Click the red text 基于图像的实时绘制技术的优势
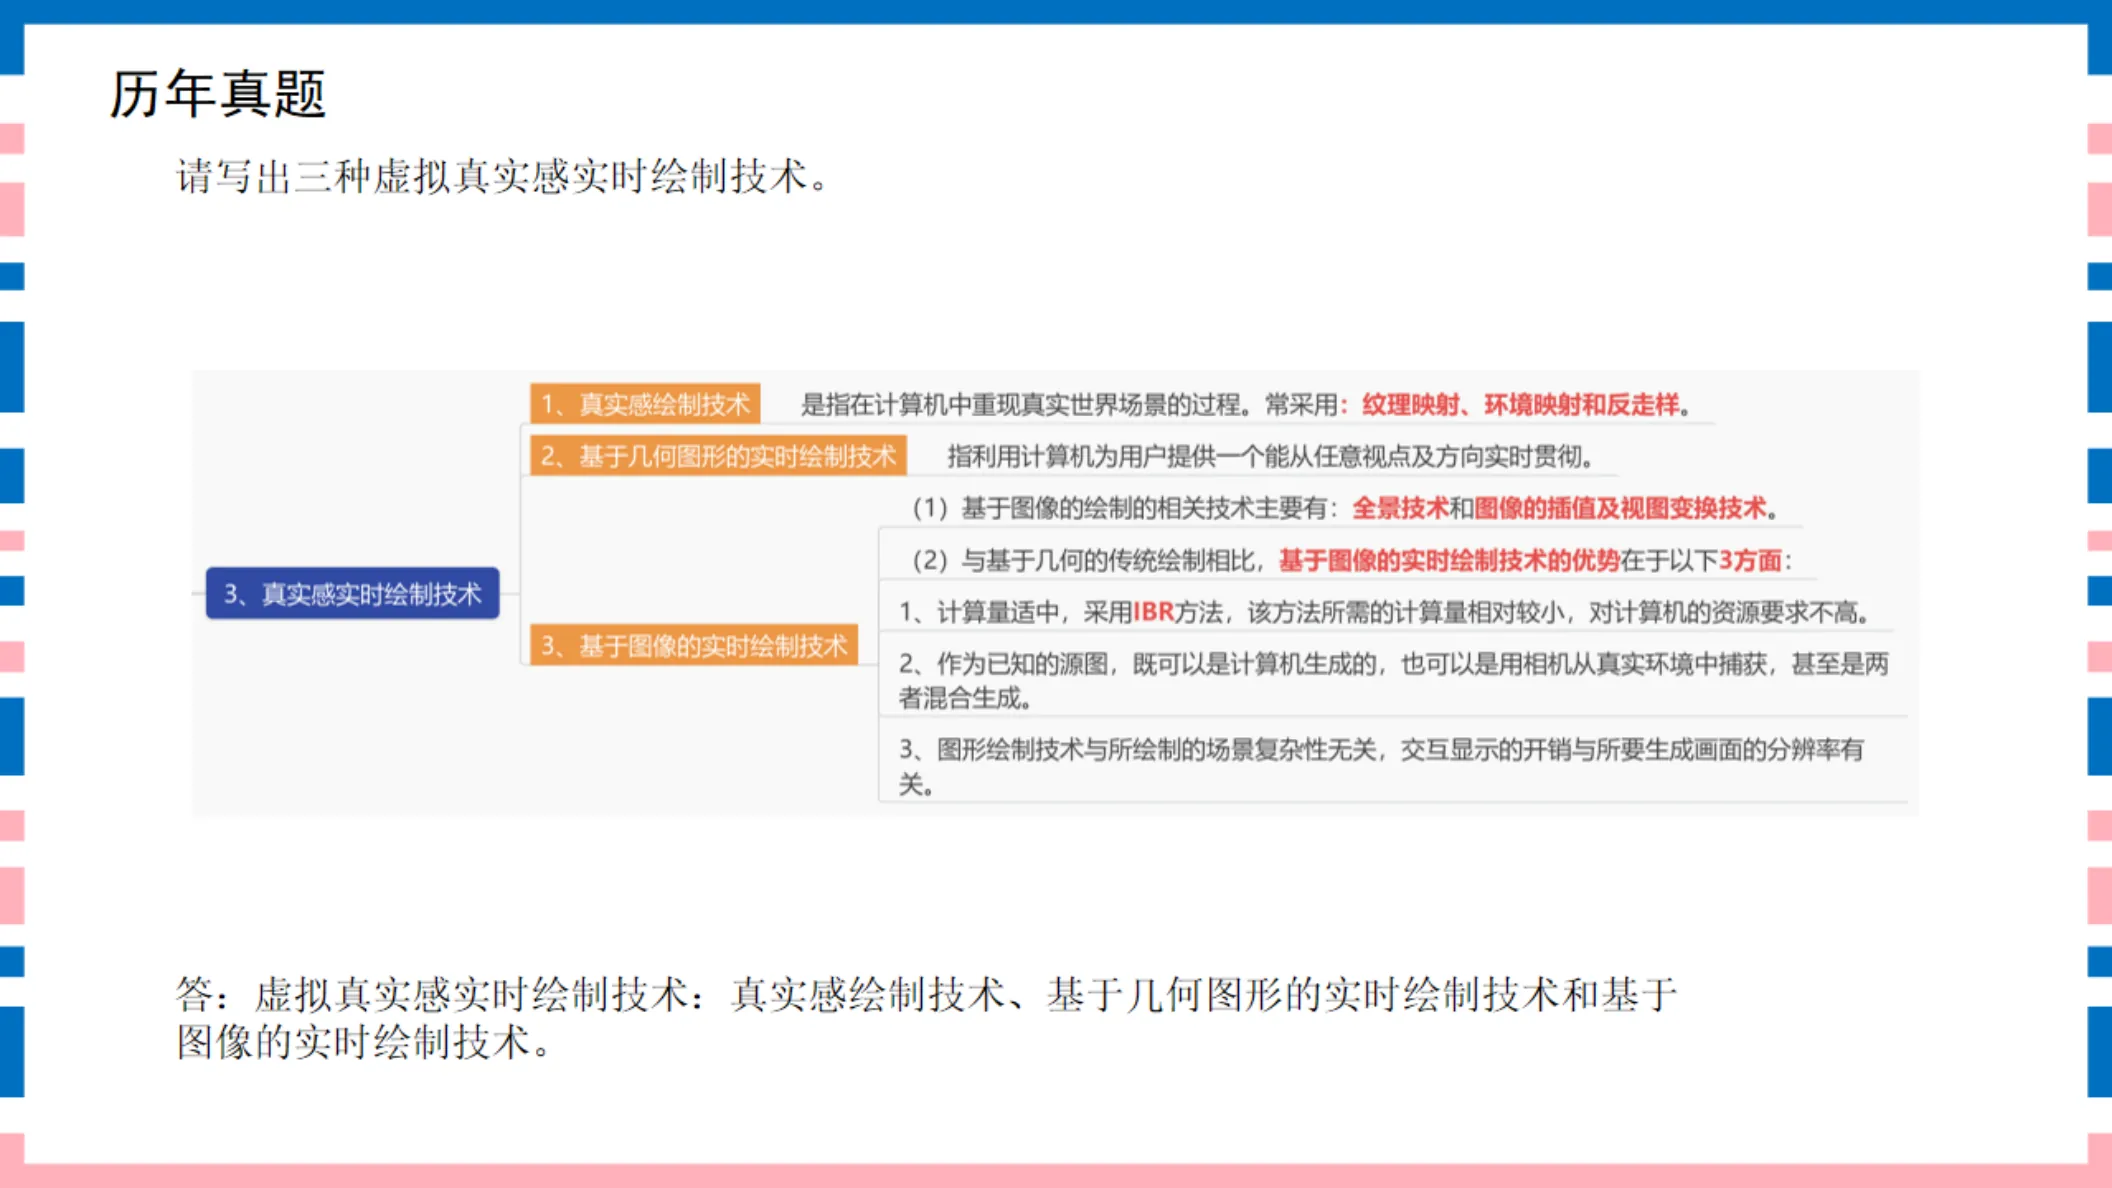Screen dimensions: 2112x1188 tap(1449, 560)
